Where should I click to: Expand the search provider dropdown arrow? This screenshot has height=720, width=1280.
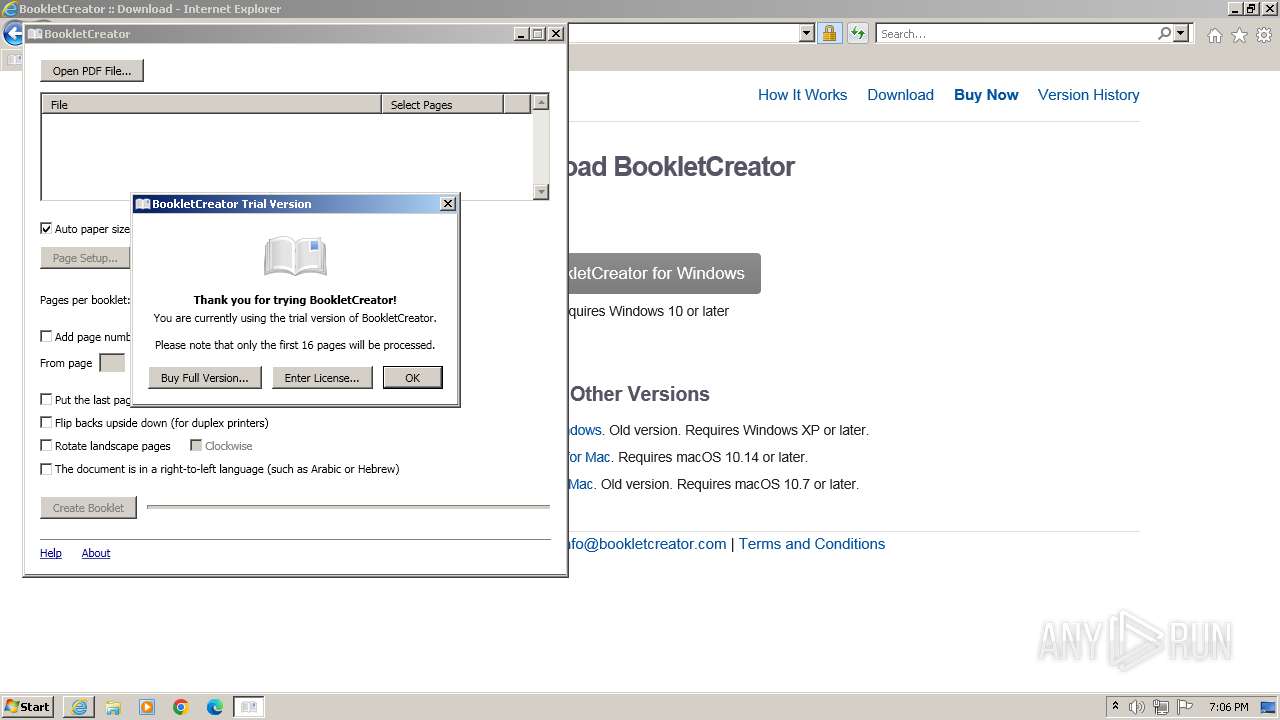coord(1181,33)
